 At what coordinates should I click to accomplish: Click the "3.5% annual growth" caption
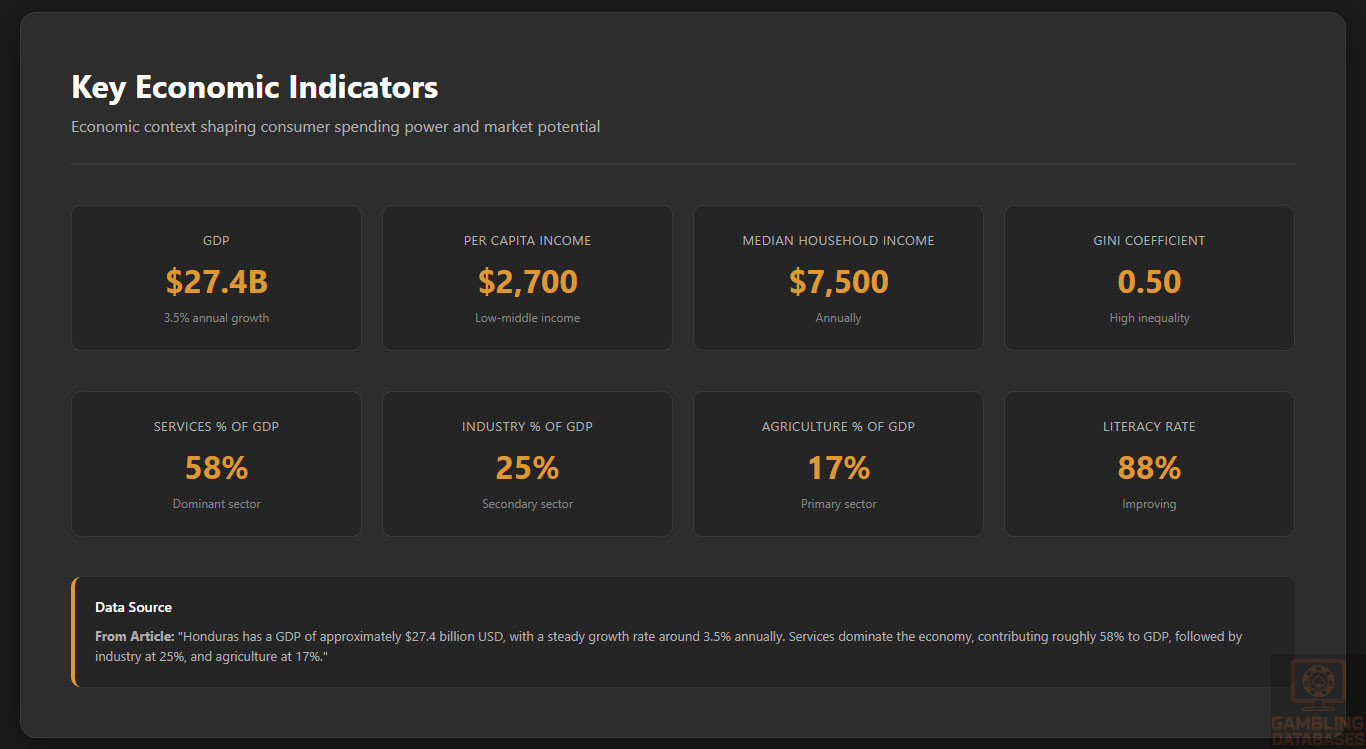pyautogui.click(x=216, y=318)
